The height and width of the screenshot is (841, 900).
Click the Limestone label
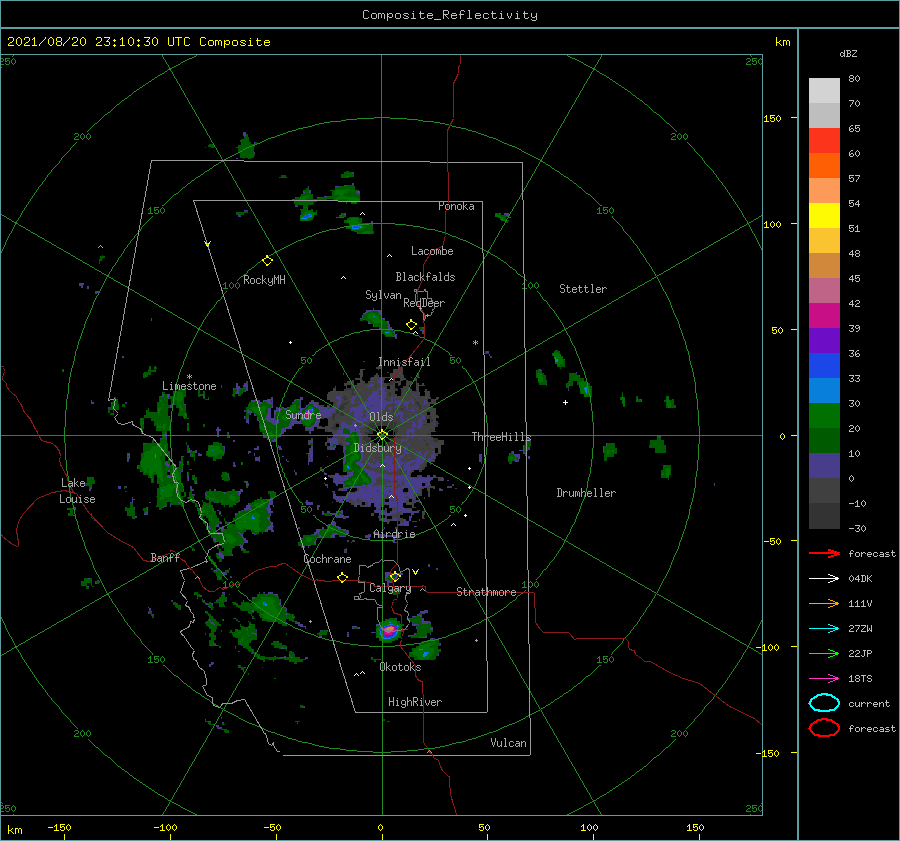pyautogui.click(x=189, y=386)
